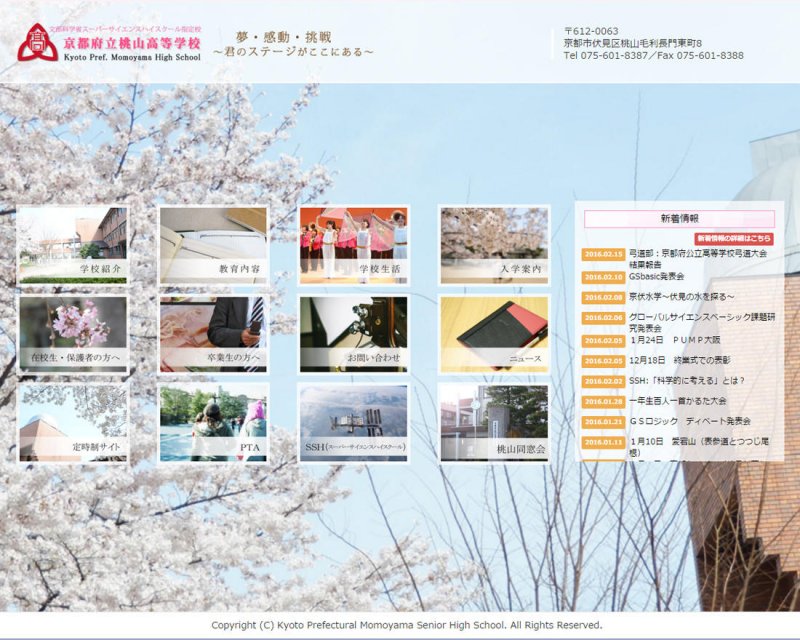
Task: Read the 京伏水学〜伏見の水を探る〜 news item
Action: coord(681,297)
